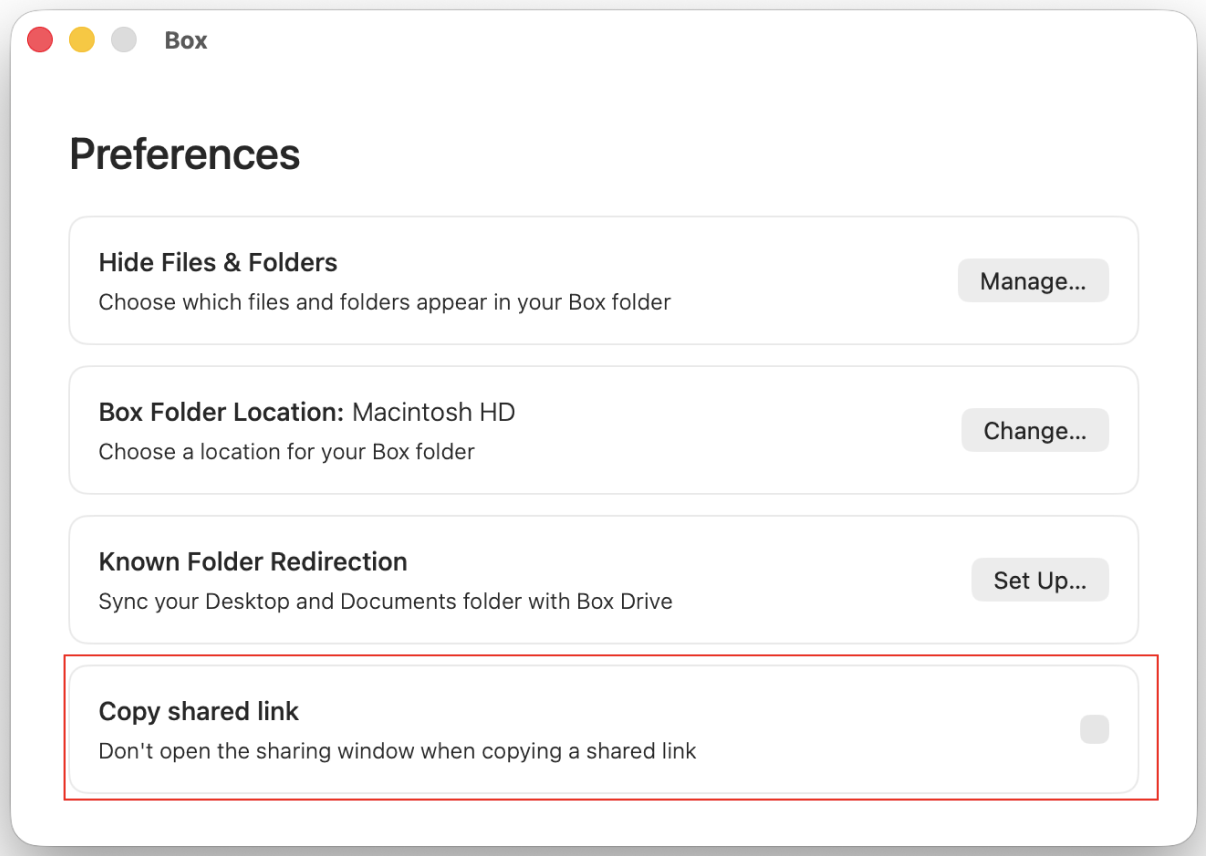Screen dimensions: 1206x856
Task: Close the Box preferences window
Action: pyautogui.click(x=40, y=40)
